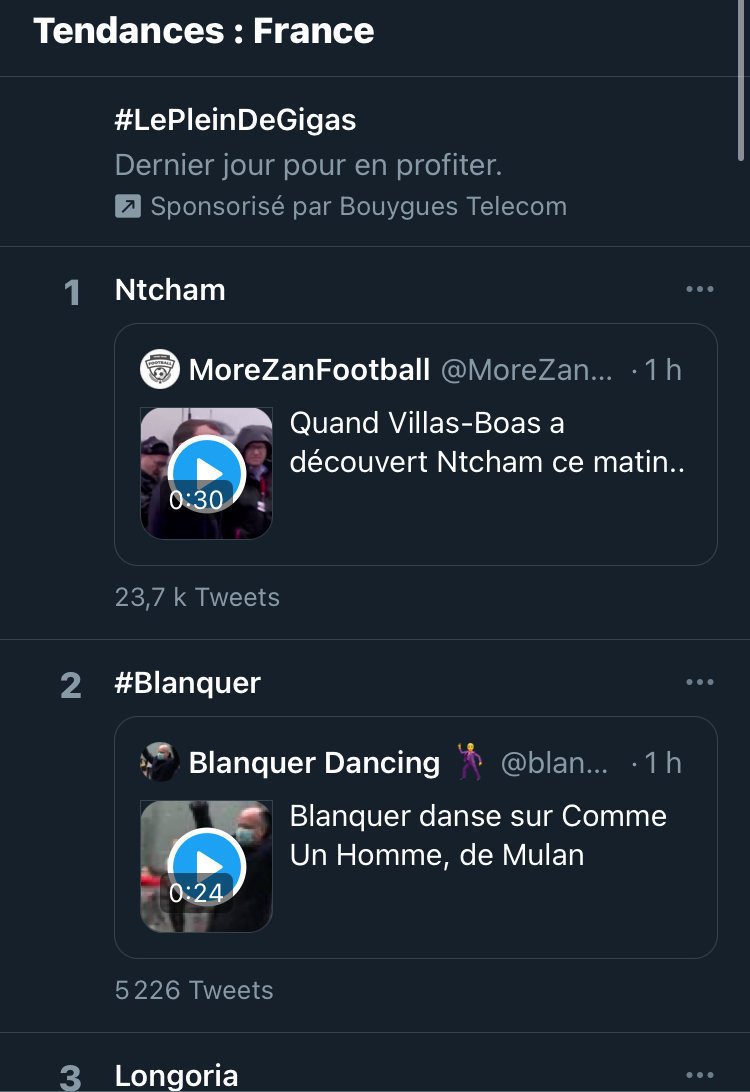Open the Ntcham trending topic
Screen dimensions: 750x1092
170,290
